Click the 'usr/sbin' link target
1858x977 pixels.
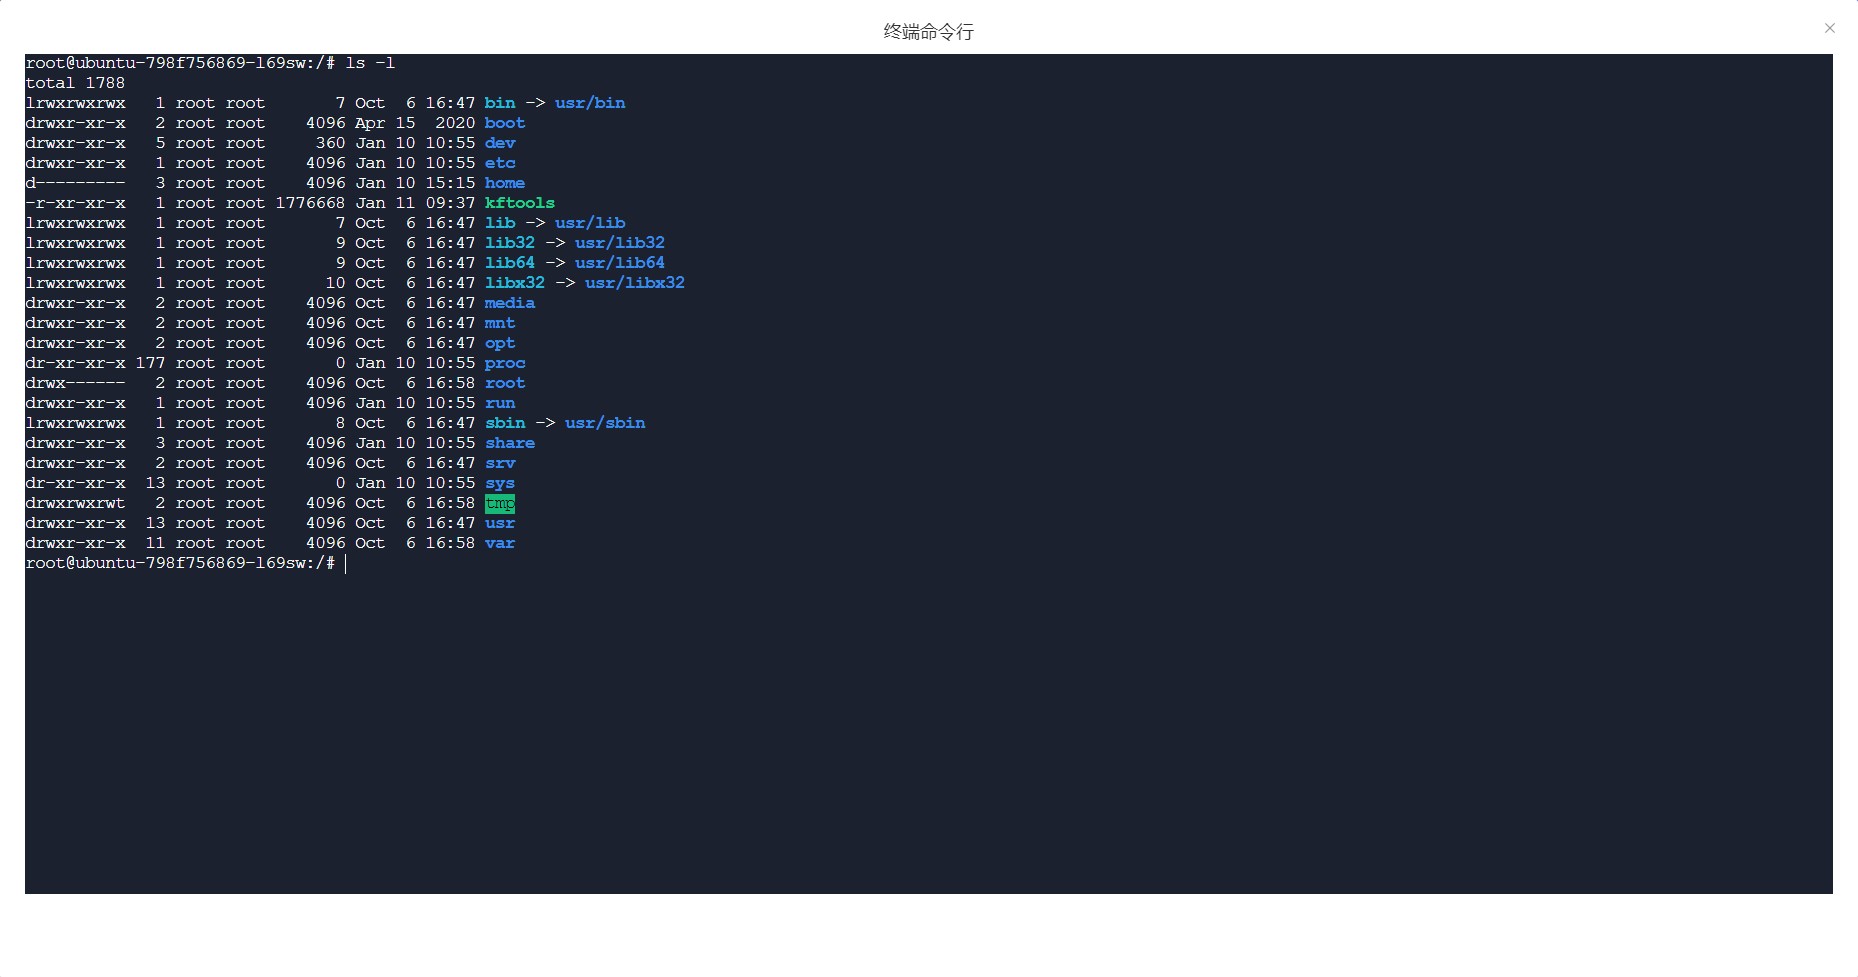(605, 423)
